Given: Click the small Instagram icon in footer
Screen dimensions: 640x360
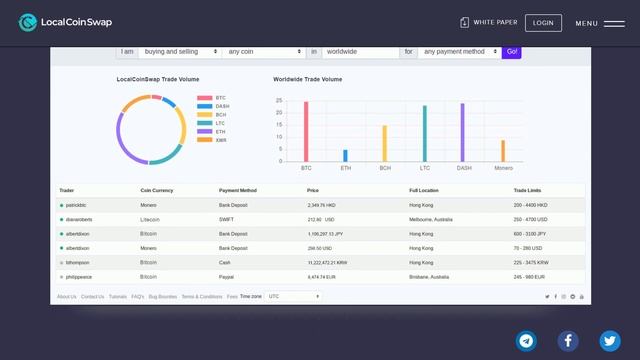Looking at the screenshot, I should coord(564,297).
